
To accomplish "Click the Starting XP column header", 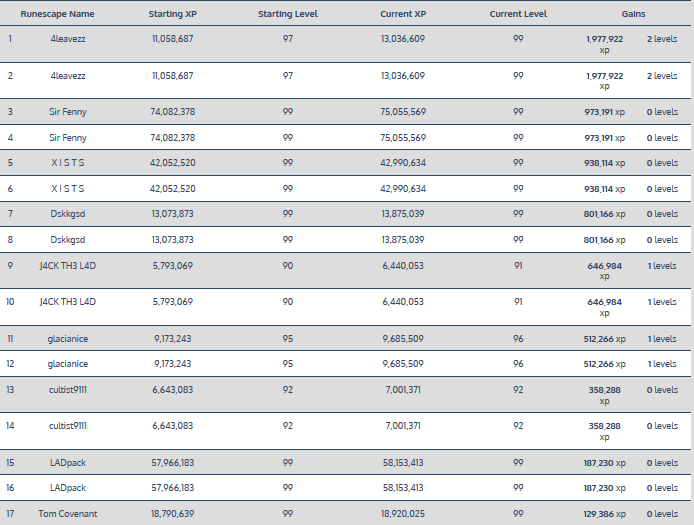I will pyautogui.click(x=172, y=15).
